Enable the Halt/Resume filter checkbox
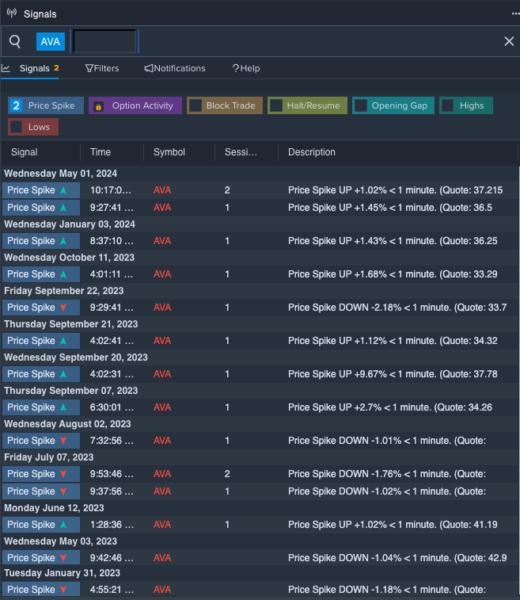This screenshot has height=600, width=520. click(x=276, y=106)
